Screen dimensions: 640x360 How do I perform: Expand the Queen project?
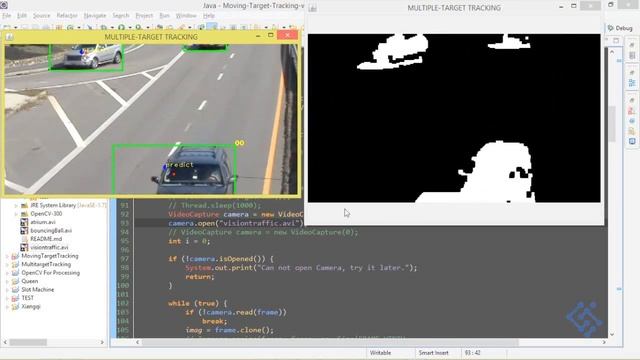7,281
